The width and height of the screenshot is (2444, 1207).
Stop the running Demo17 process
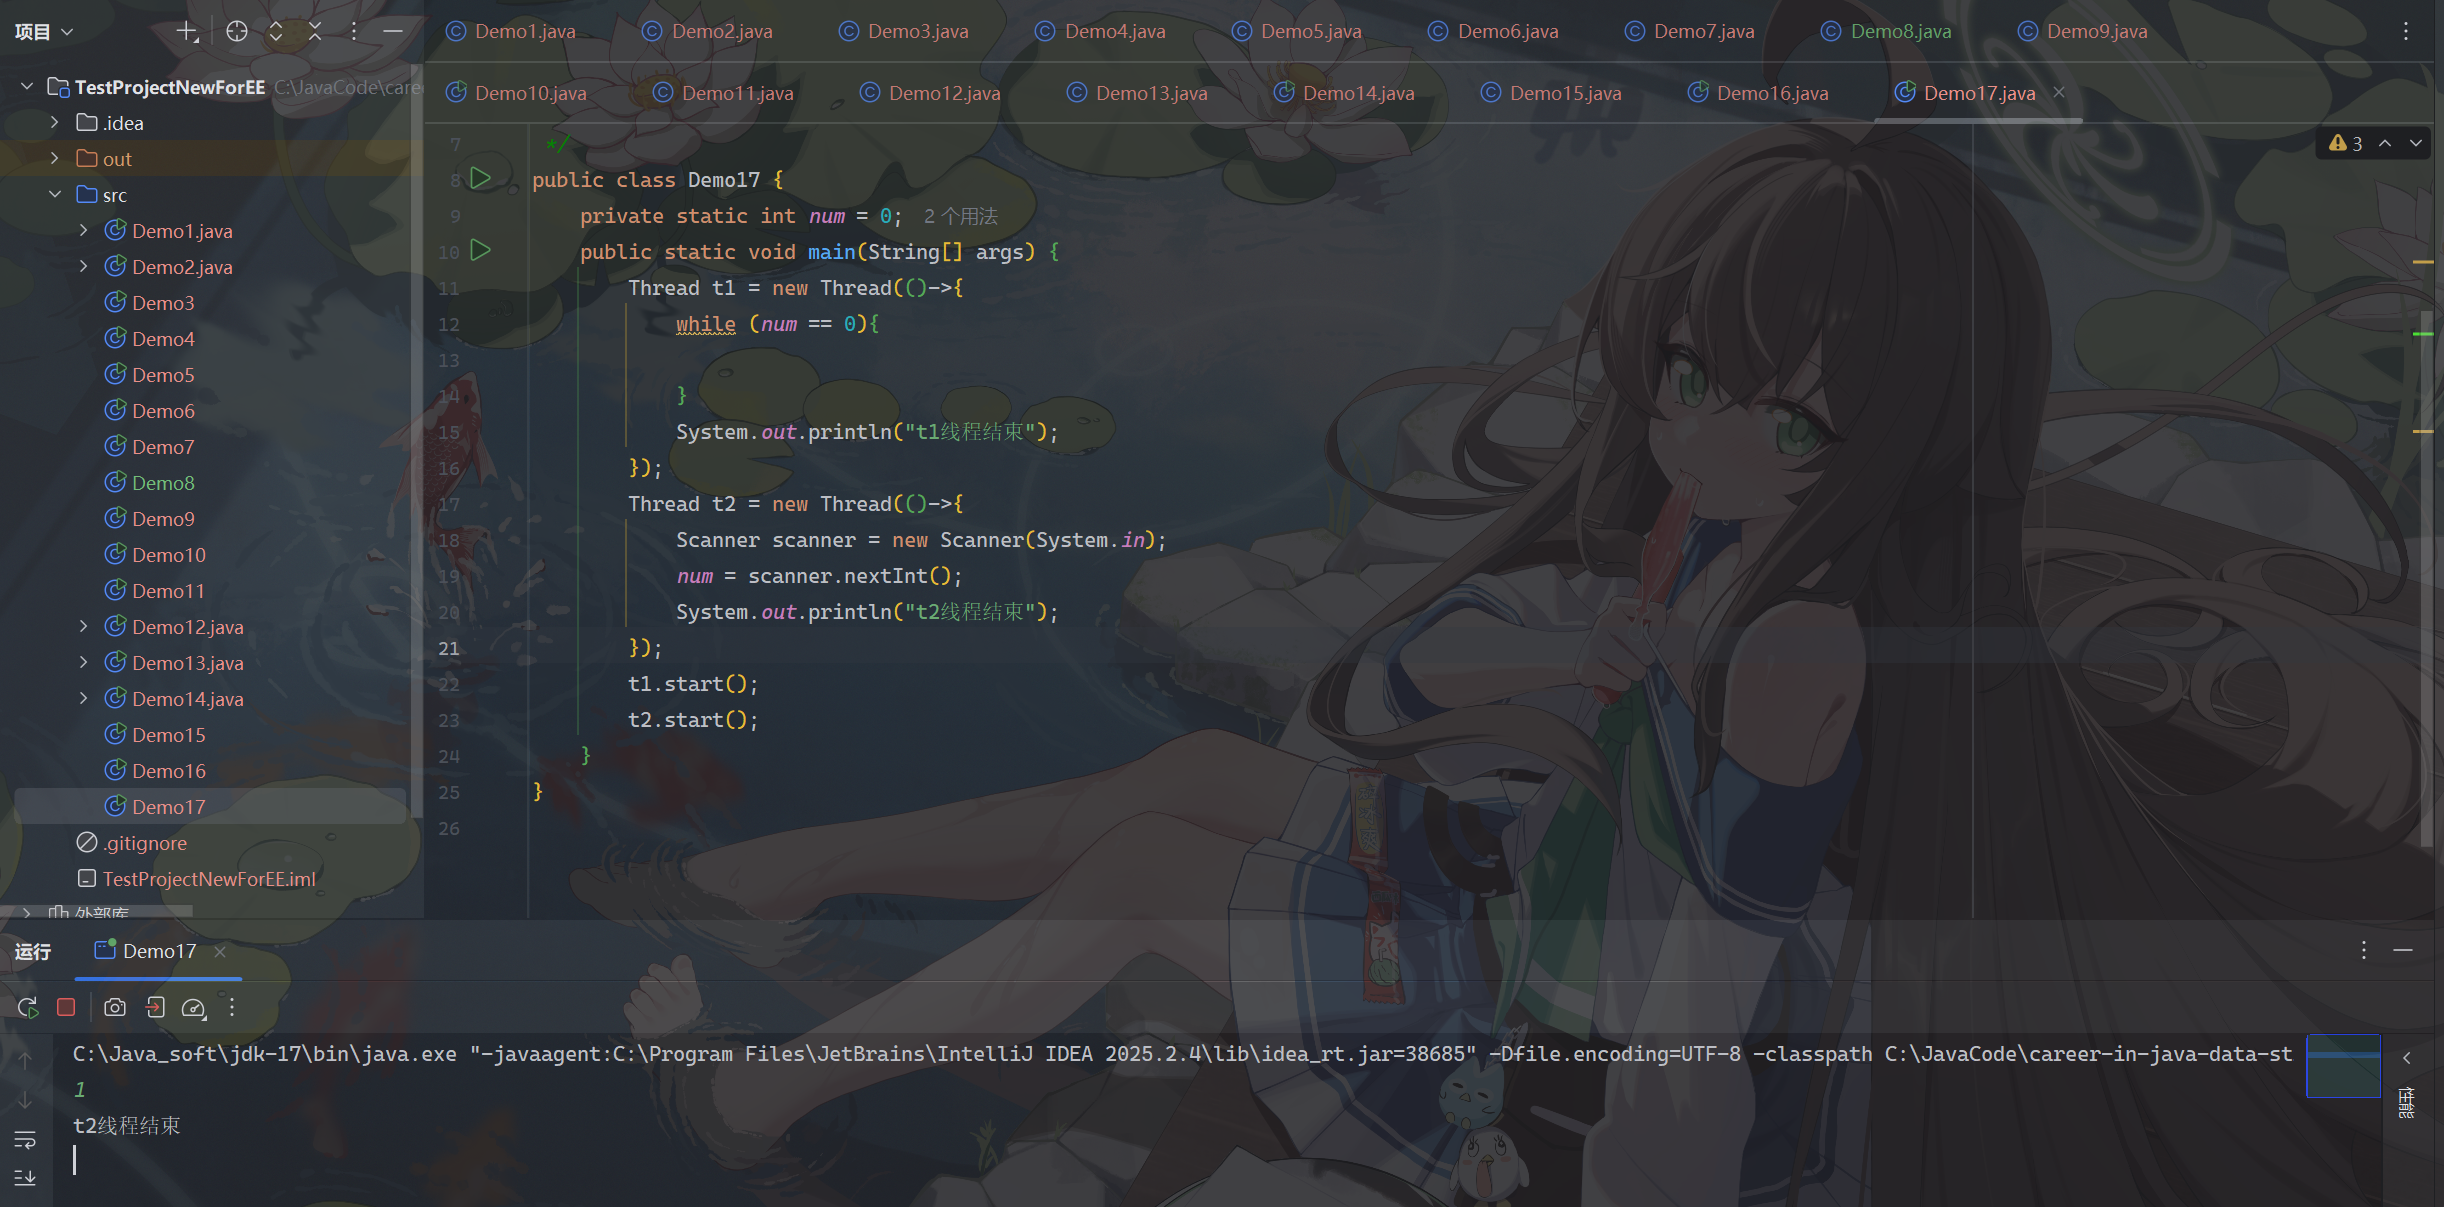point(65,1007)
